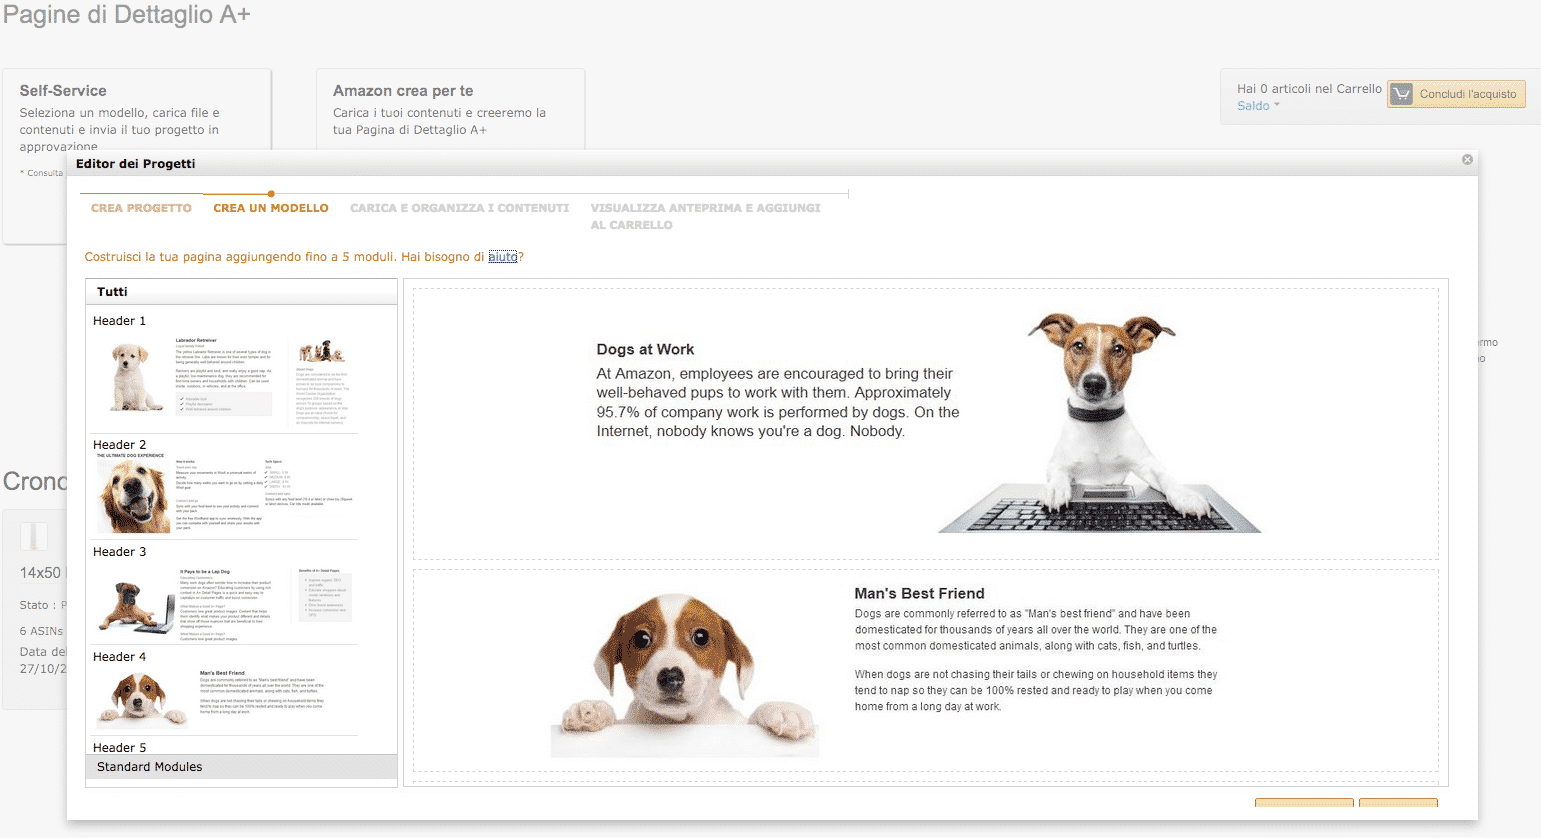This screenshot has height=838, width=1541.
Task: Click the shopping cart icon
Action: click(1401, 94)
